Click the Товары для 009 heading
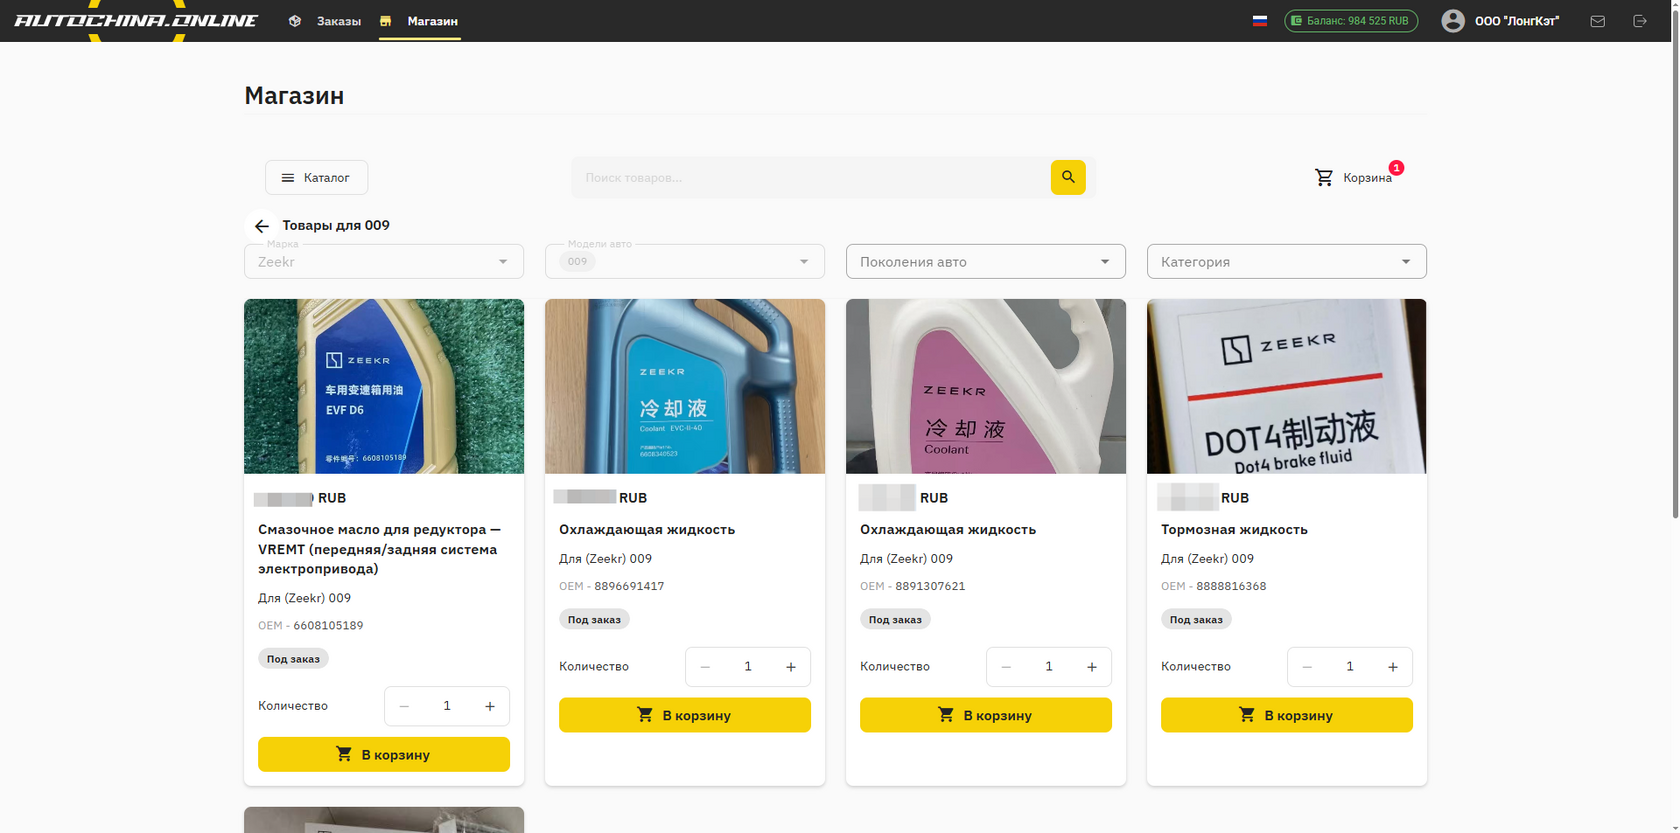Image resolution: width=1680 pixels, height=833 pixels. tap(336, 226)
